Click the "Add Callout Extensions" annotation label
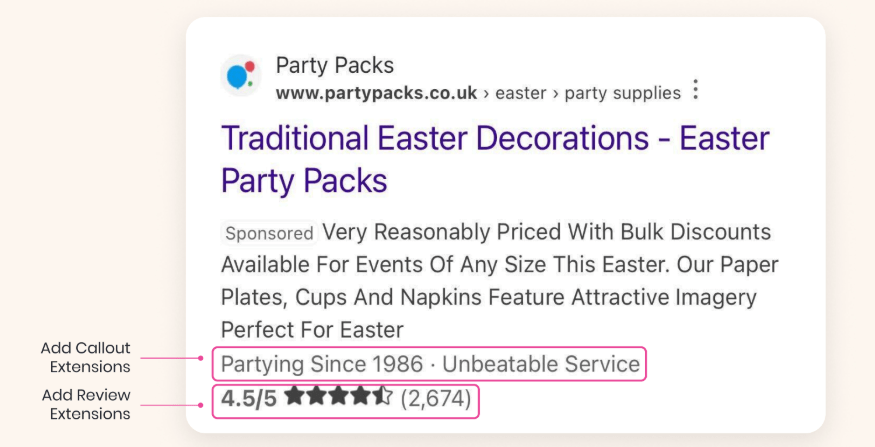This screenshot has width=875, height=447. pyautogui.click(x=86, y=357)
